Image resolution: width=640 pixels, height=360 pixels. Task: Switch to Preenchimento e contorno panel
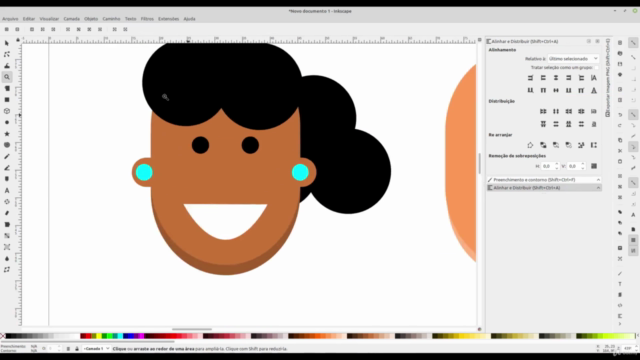(544, 180)
